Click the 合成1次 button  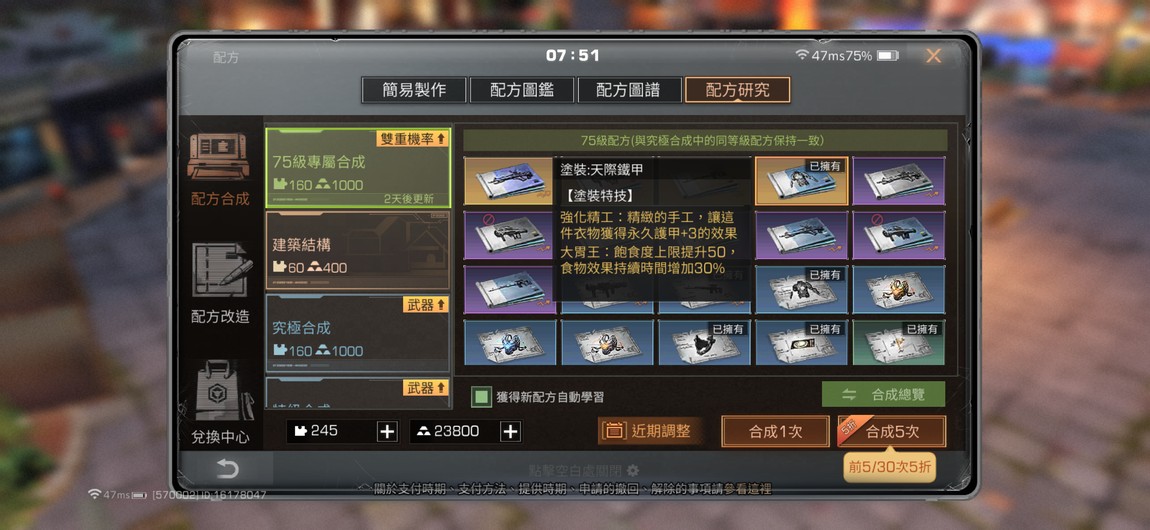tap(775, 432)
